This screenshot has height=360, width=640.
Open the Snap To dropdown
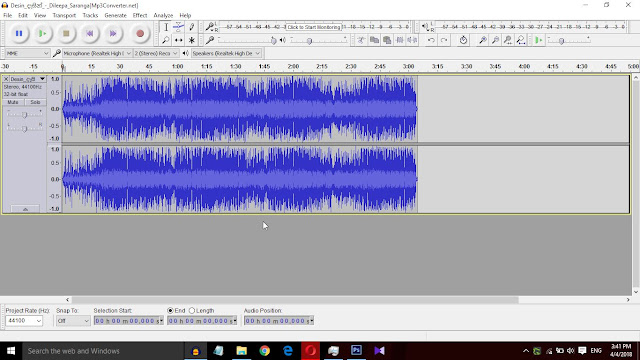point(73,321)
